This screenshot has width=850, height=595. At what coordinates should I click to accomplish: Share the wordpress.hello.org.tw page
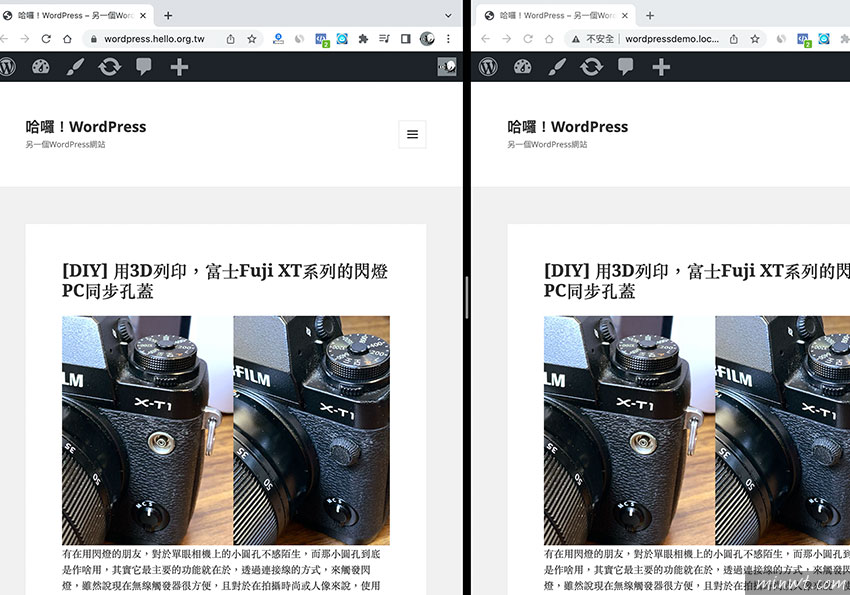(x=230, y=38)
